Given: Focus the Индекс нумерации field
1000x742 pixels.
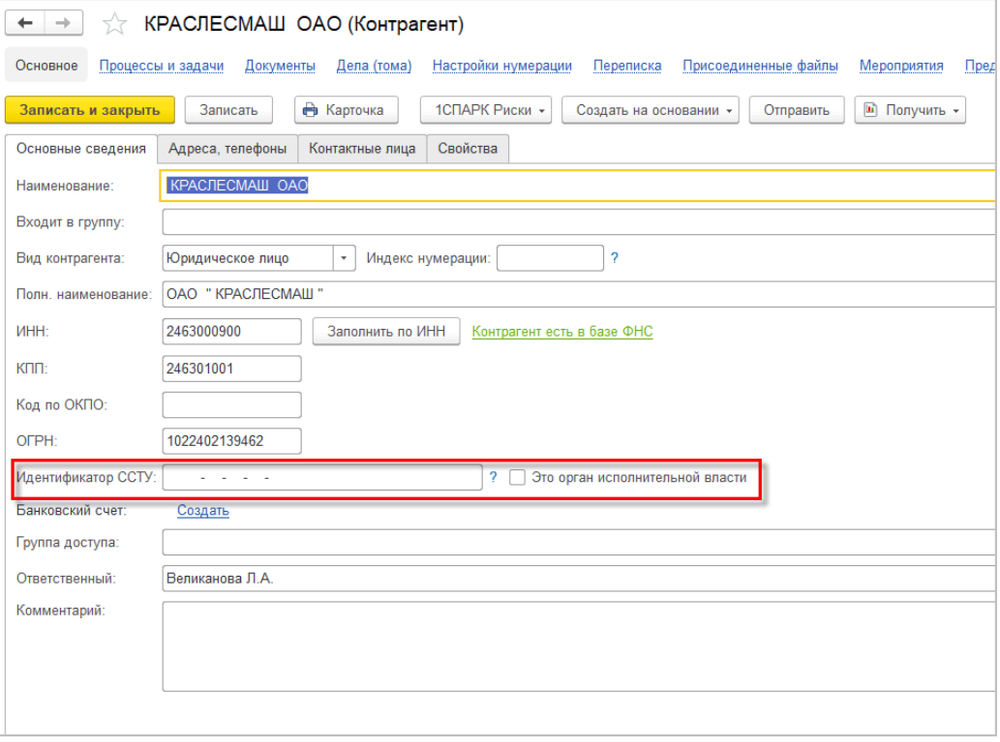Looking at the screenshot, I should pyautogui.click(x=550, y=258).
